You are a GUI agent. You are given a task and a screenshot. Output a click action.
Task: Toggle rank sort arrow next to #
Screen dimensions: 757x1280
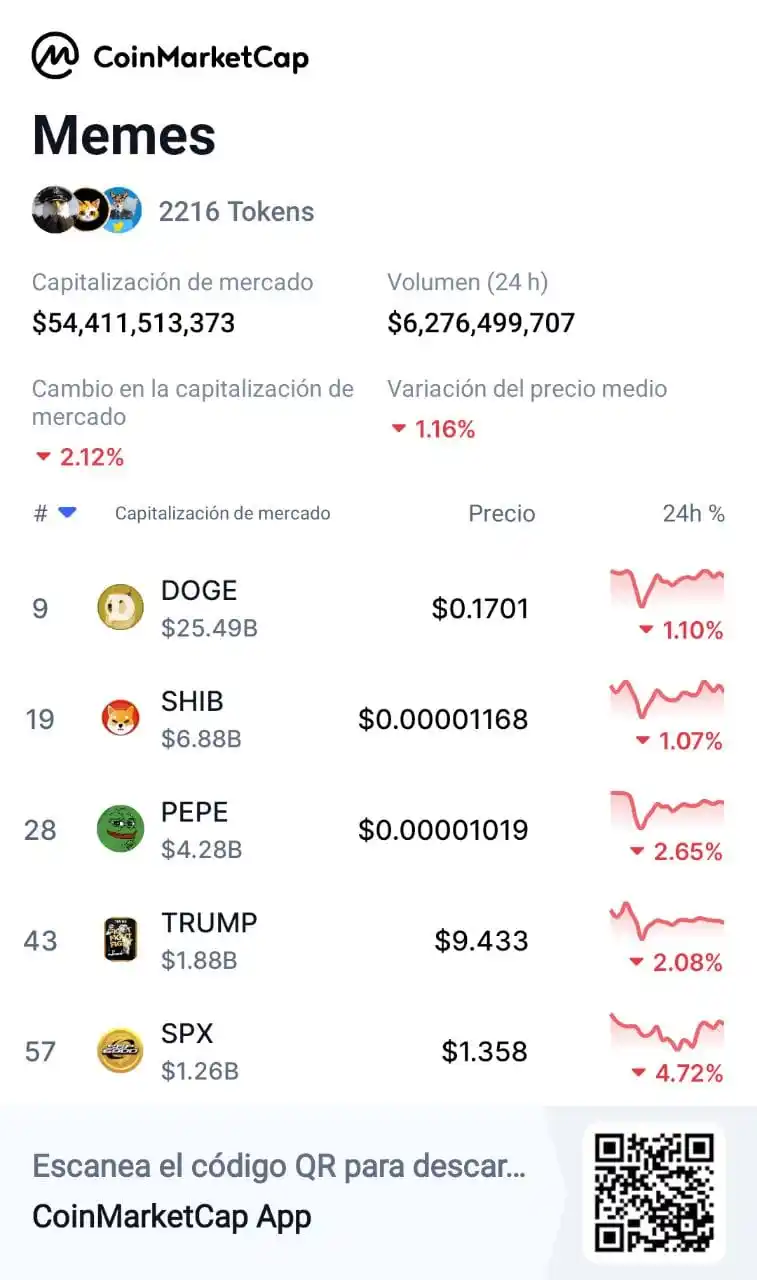67,513
